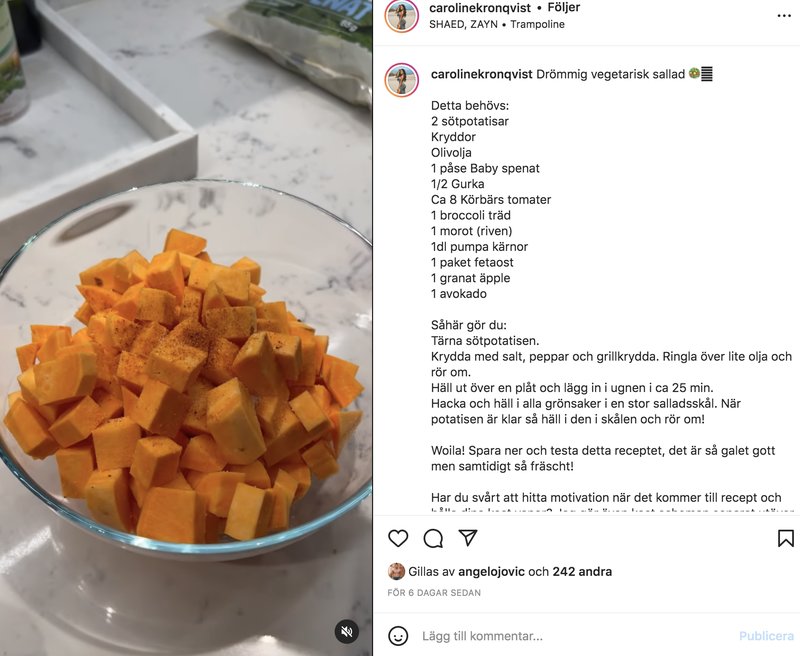Open the emoji picker smiley icon
The height and width of the screenshot is (656, 800).
[x=398, y=636]
